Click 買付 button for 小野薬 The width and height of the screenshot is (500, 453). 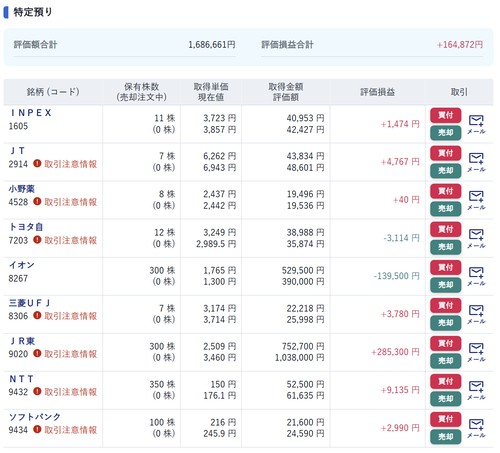(x=445, y=191)
